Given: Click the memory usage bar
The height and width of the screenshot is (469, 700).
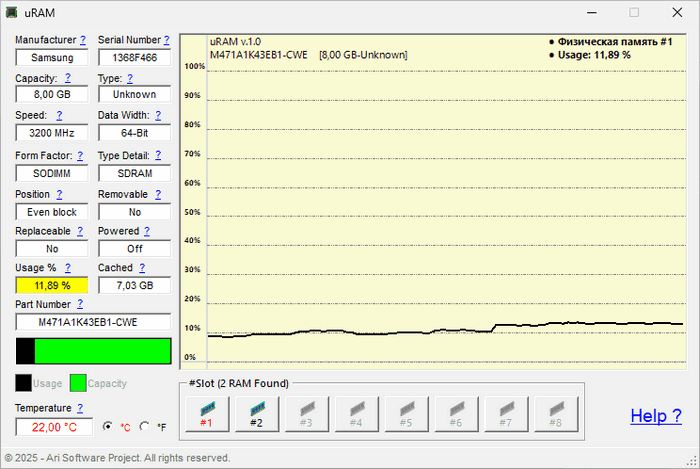Looking at the screenshot, I should point(93,351).
